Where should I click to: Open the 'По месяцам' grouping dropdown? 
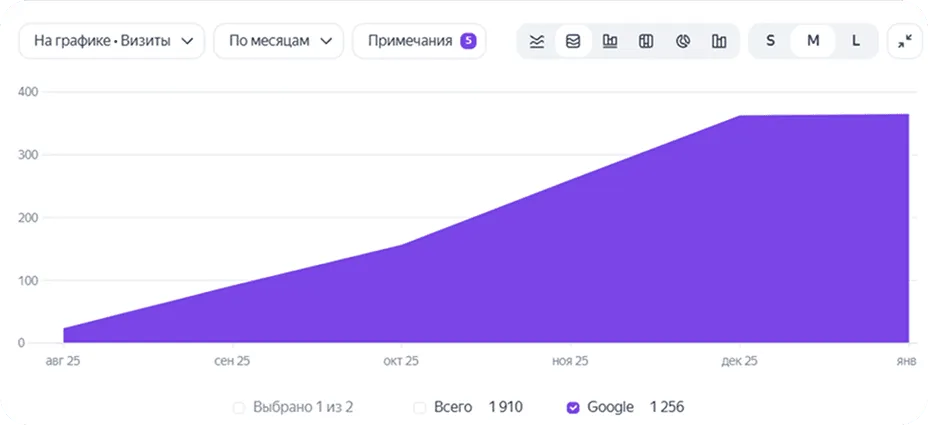click(279, 41)
